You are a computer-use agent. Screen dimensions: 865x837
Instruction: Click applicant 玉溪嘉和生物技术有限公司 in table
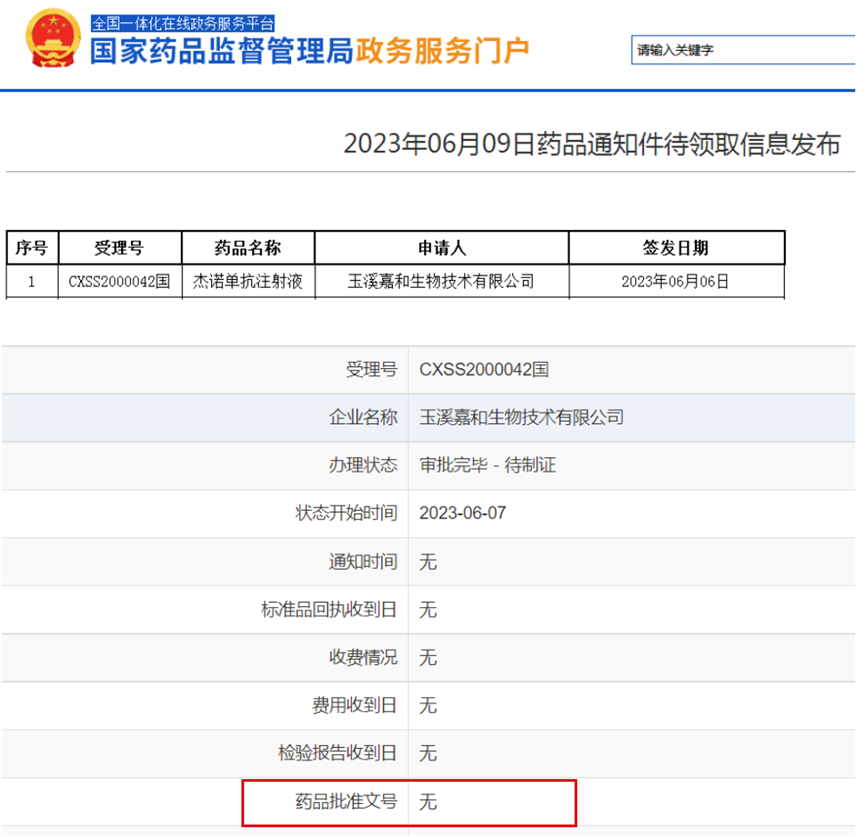point(441,282)
